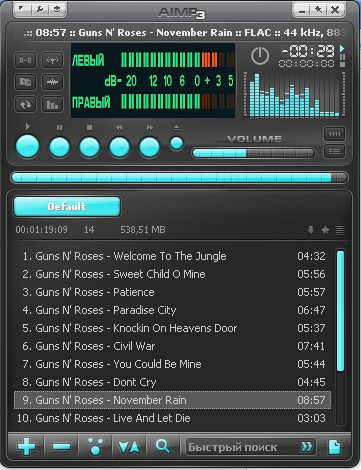The image size is (361, 470).
Task: Select track Dont Cry
Action: pyautogui.click(x=172, y=382)
